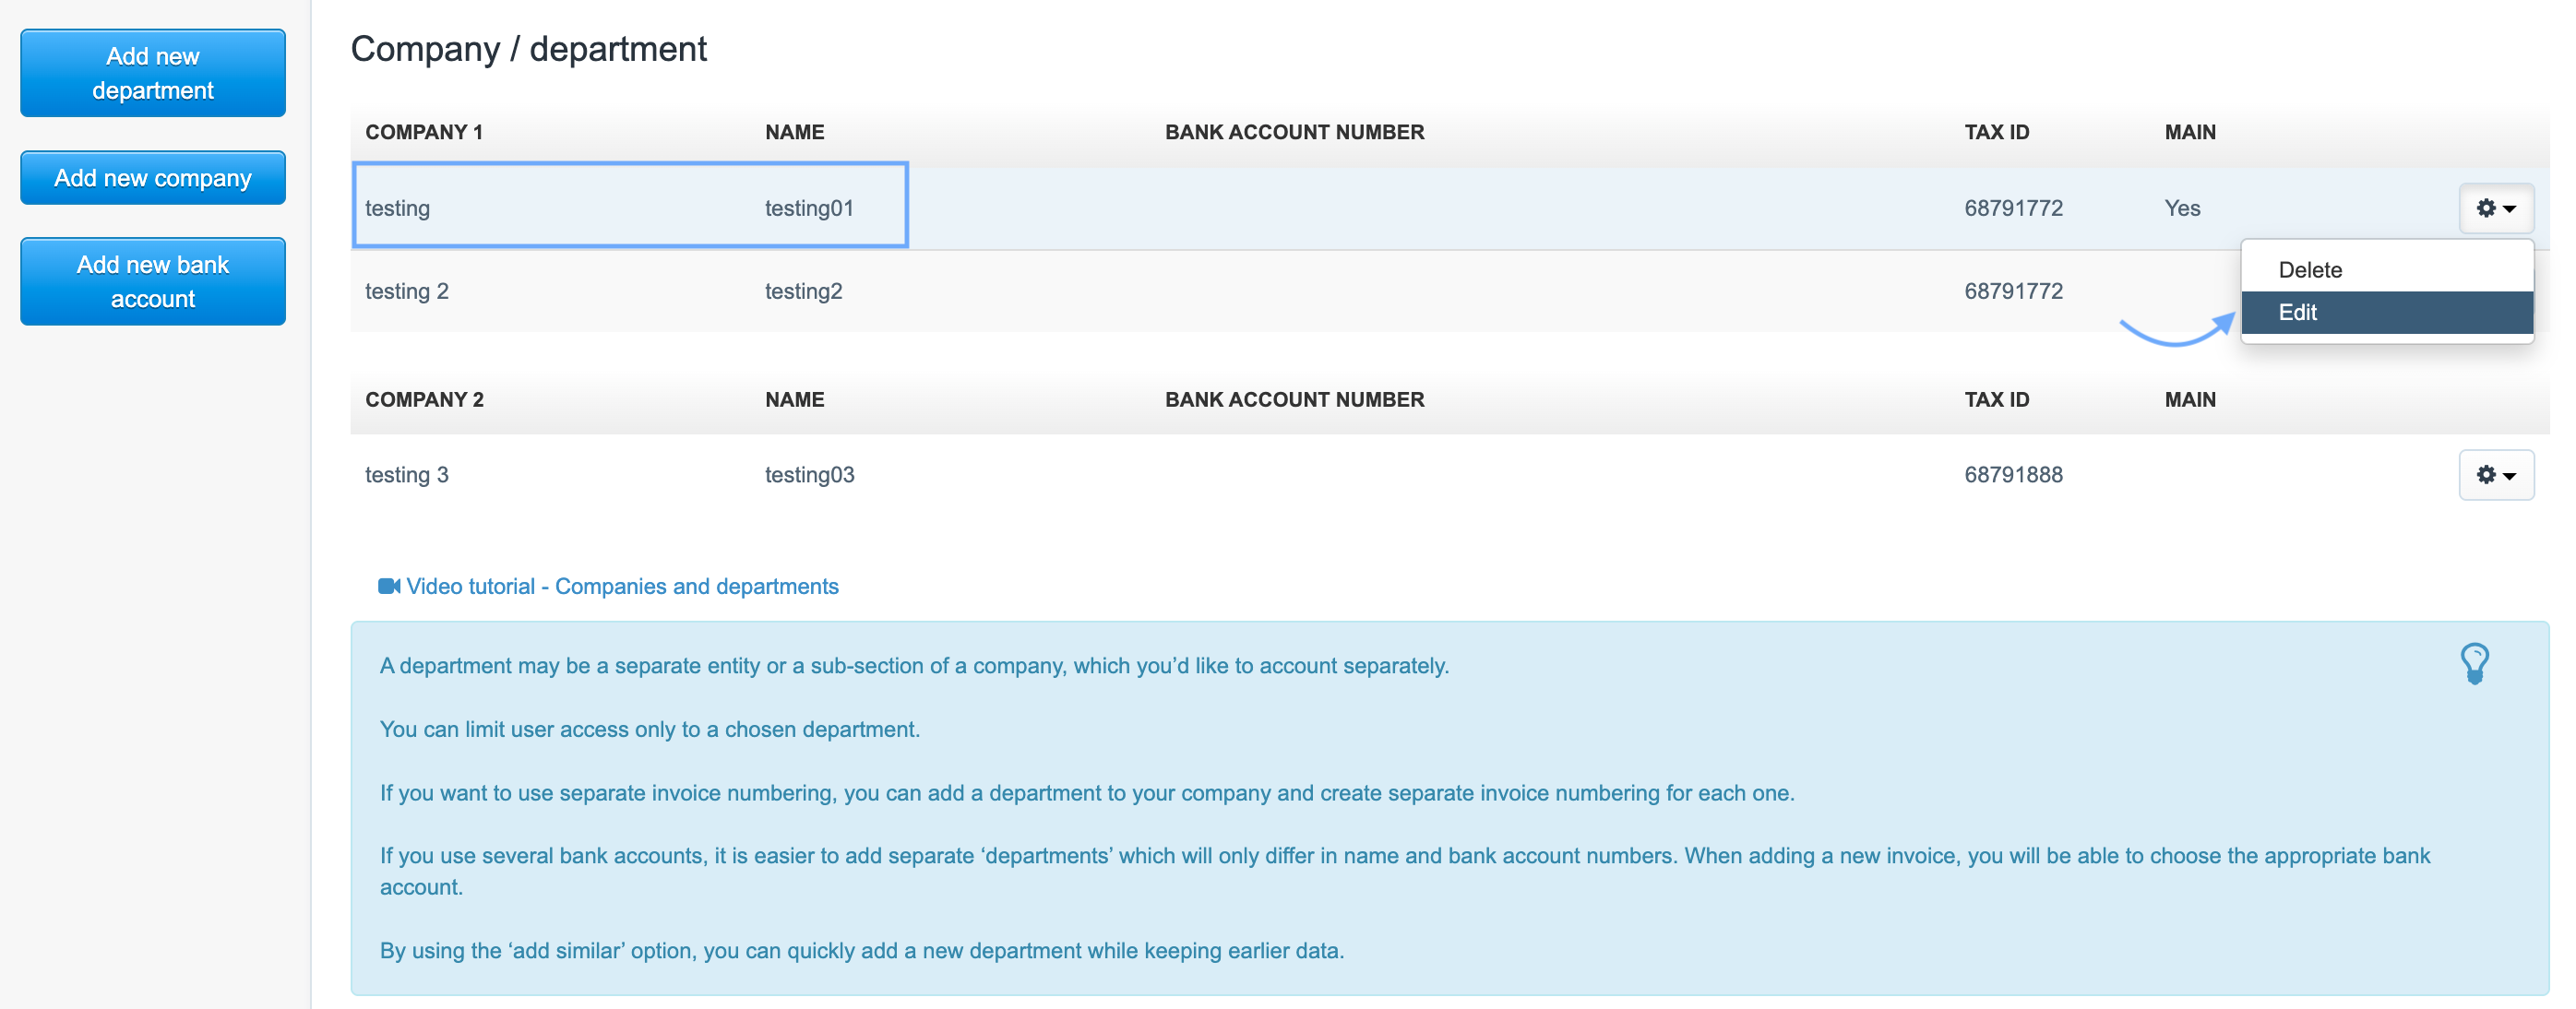Click tax ID 68791888 cell

2012,475
